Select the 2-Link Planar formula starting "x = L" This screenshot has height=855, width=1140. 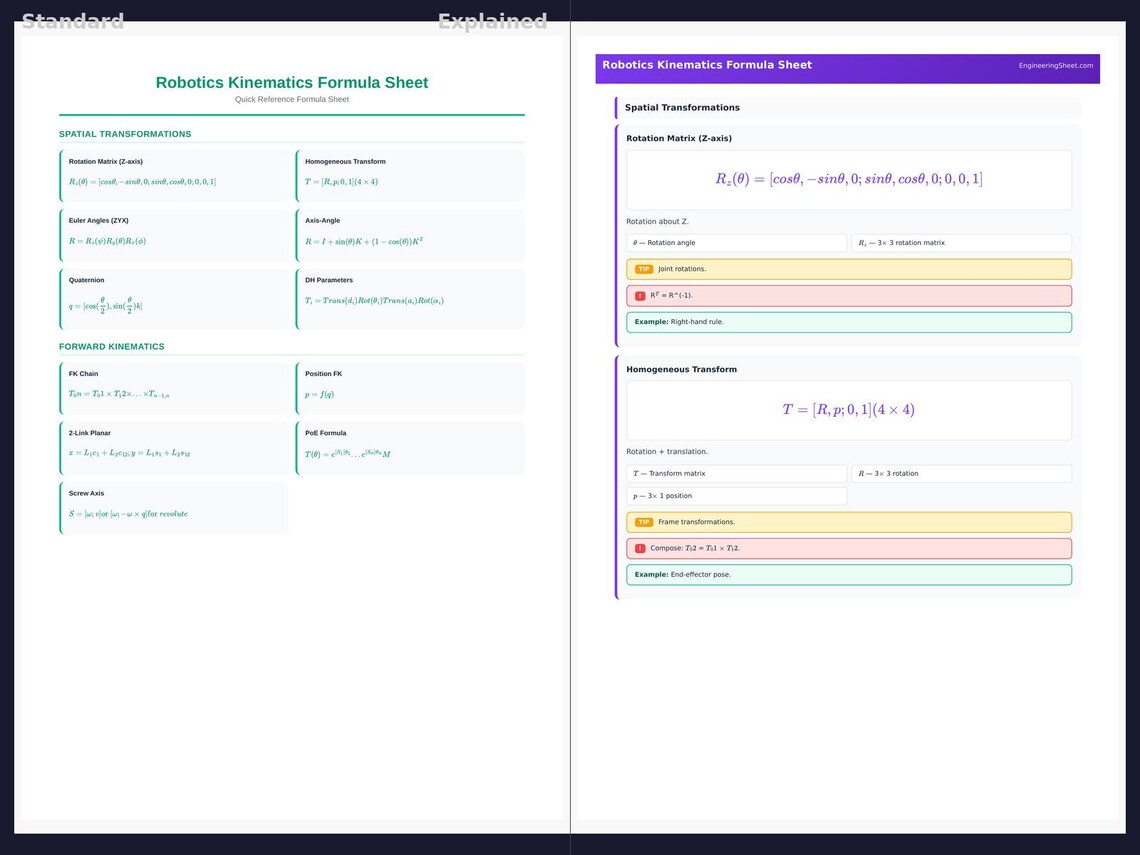(129, 454)
